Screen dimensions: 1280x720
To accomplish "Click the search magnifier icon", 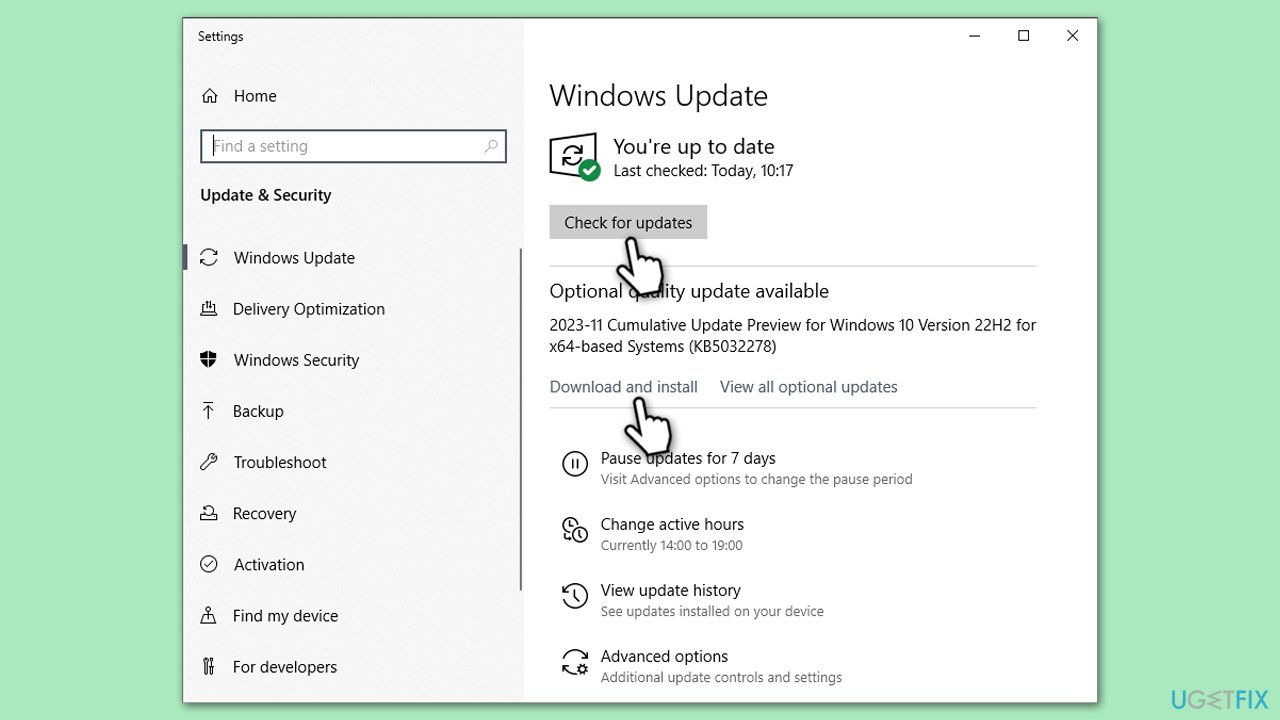I will (x=491, y=146).
